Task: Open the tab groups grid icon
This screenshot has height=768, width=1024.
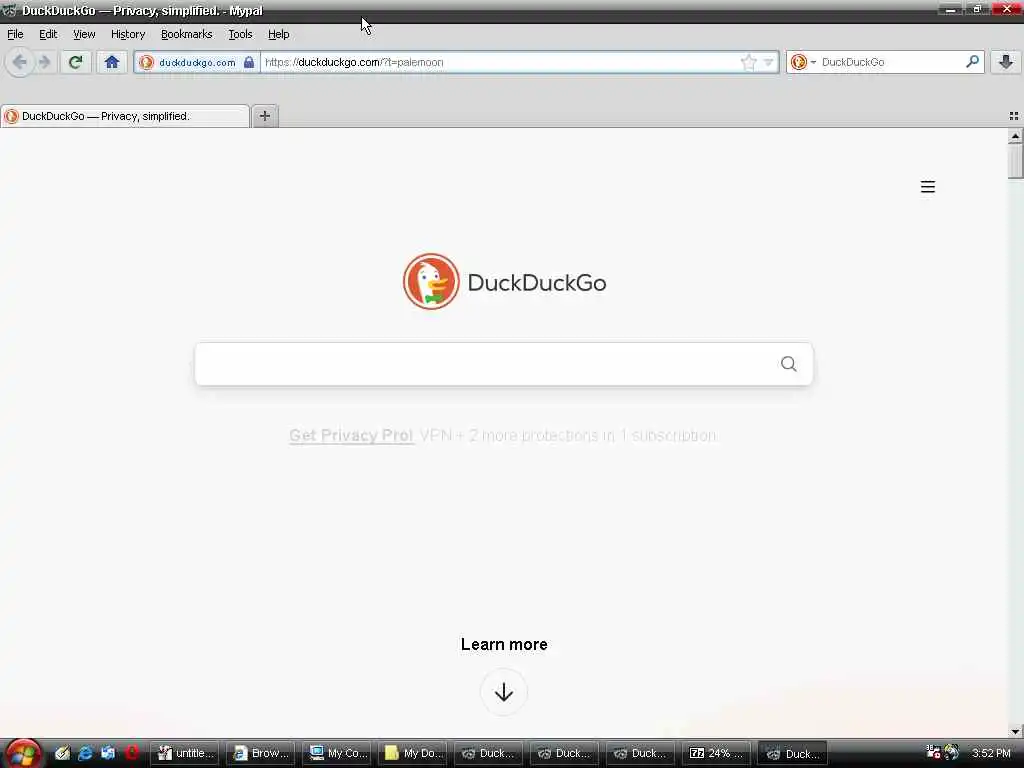Action: point(1014,116)
